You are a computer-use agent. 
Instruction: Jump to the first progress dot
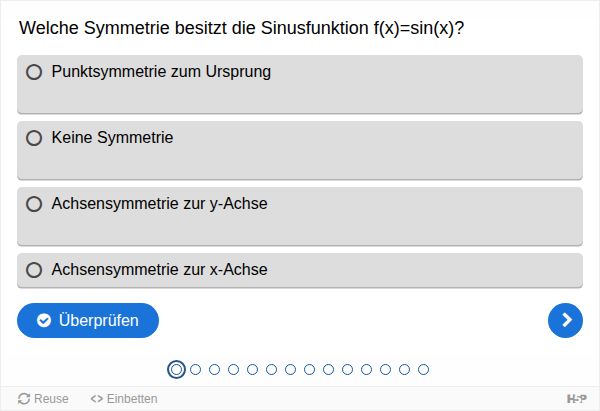pos(177,369)
